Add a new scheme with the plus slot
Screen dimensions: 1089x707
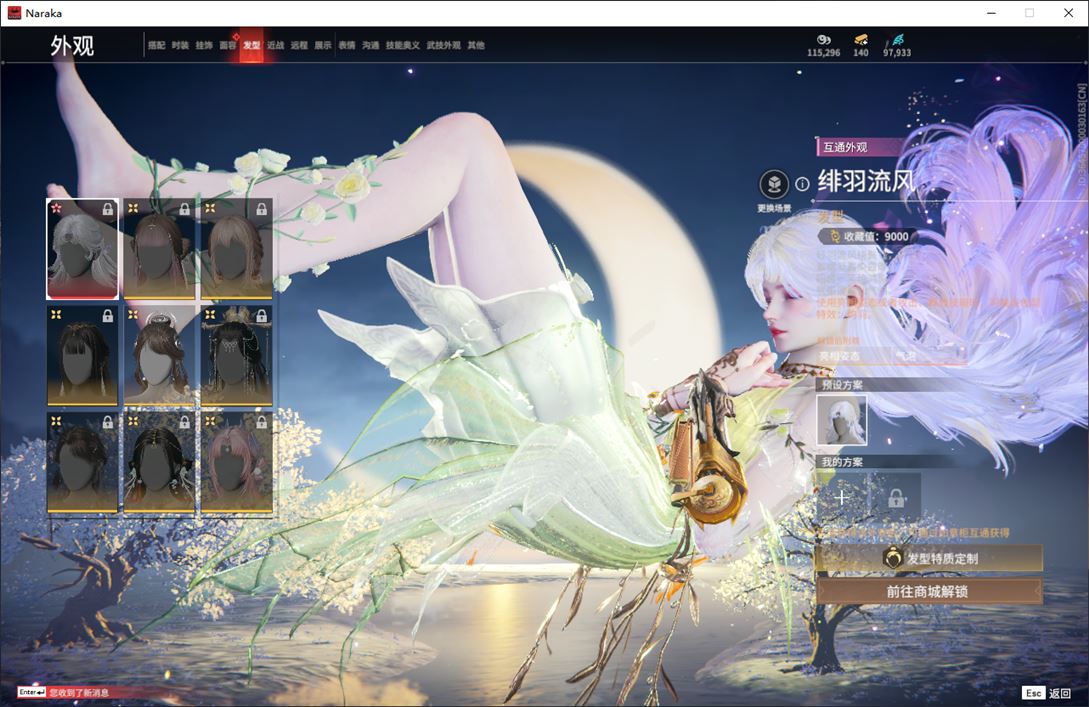[x=842, y=497]
